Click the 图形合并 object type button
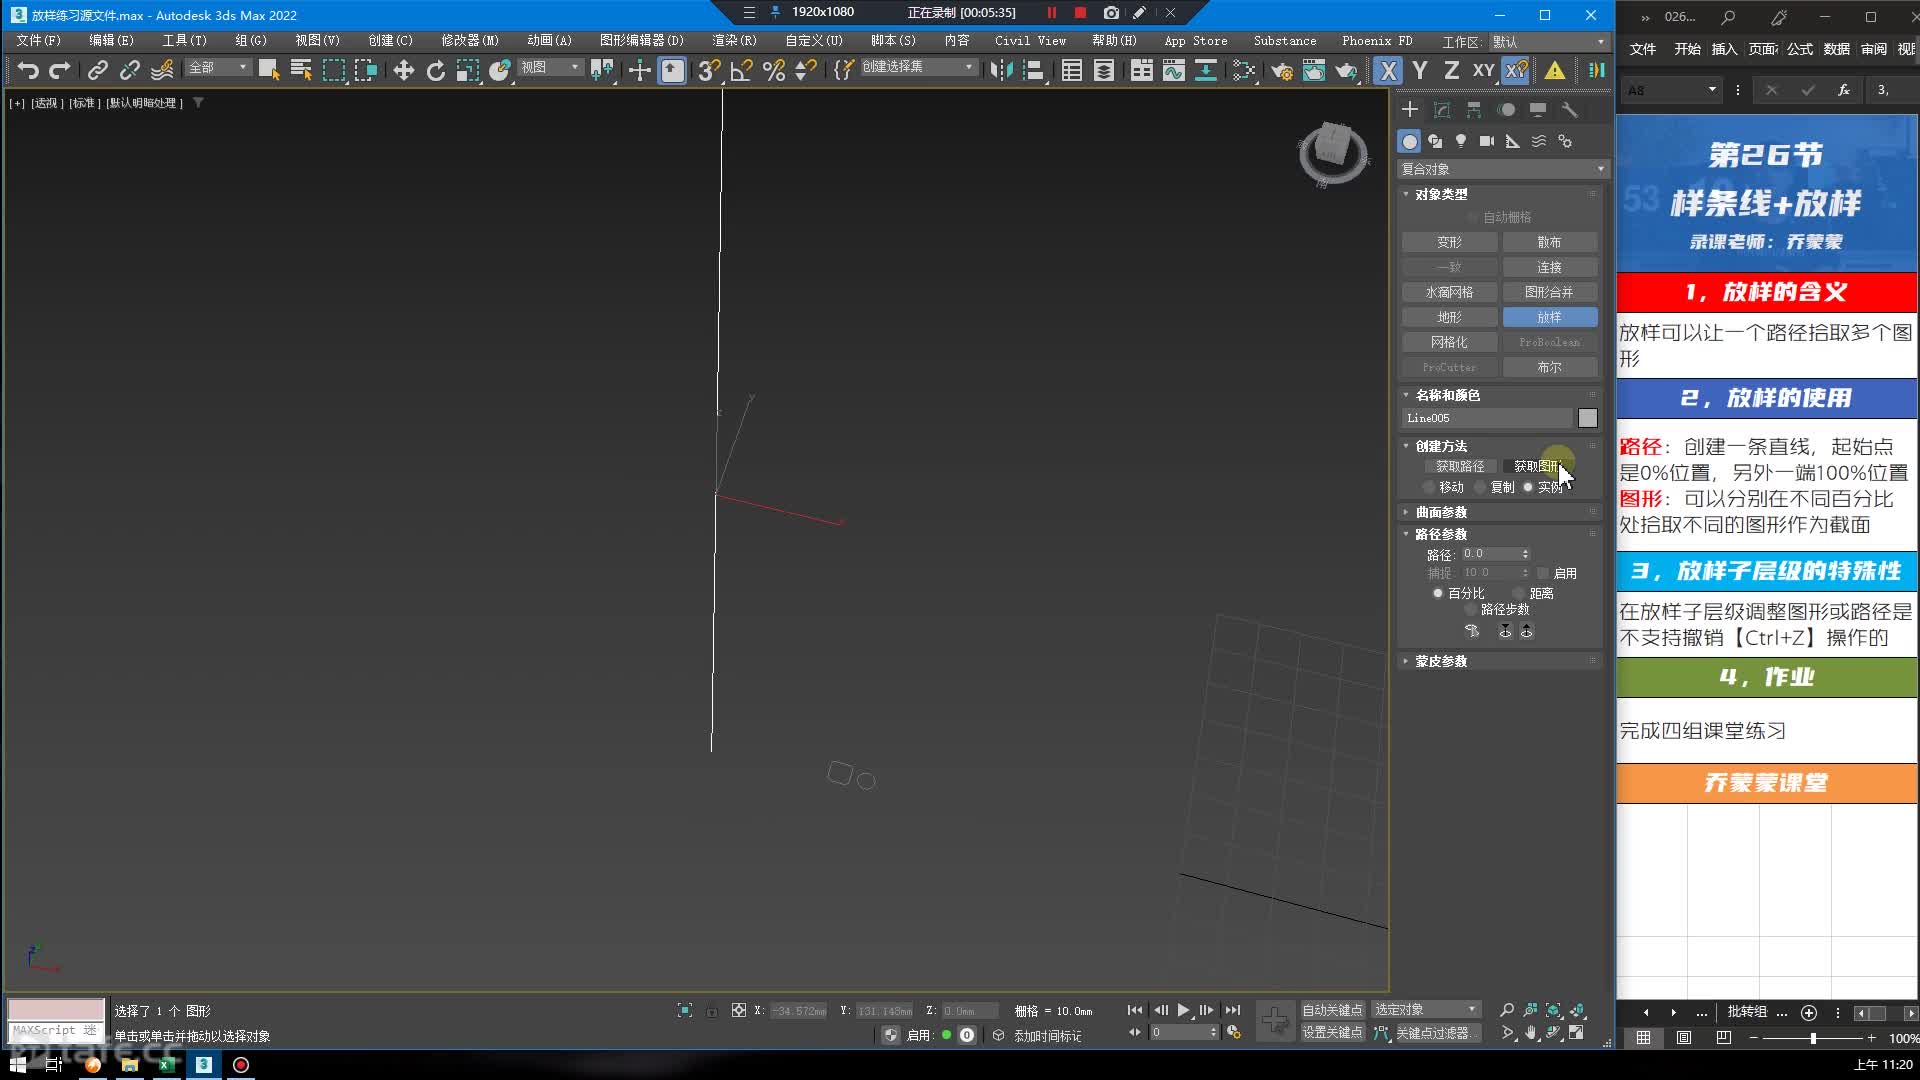This screenshot has height=1080, width=1920. click(x=1549, y=292)
